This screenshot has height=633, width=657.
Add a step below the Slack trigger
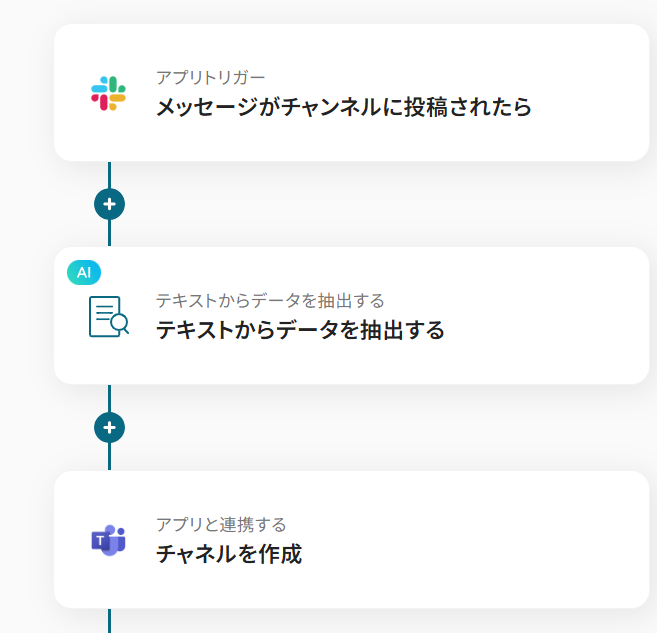pos(109,204)
